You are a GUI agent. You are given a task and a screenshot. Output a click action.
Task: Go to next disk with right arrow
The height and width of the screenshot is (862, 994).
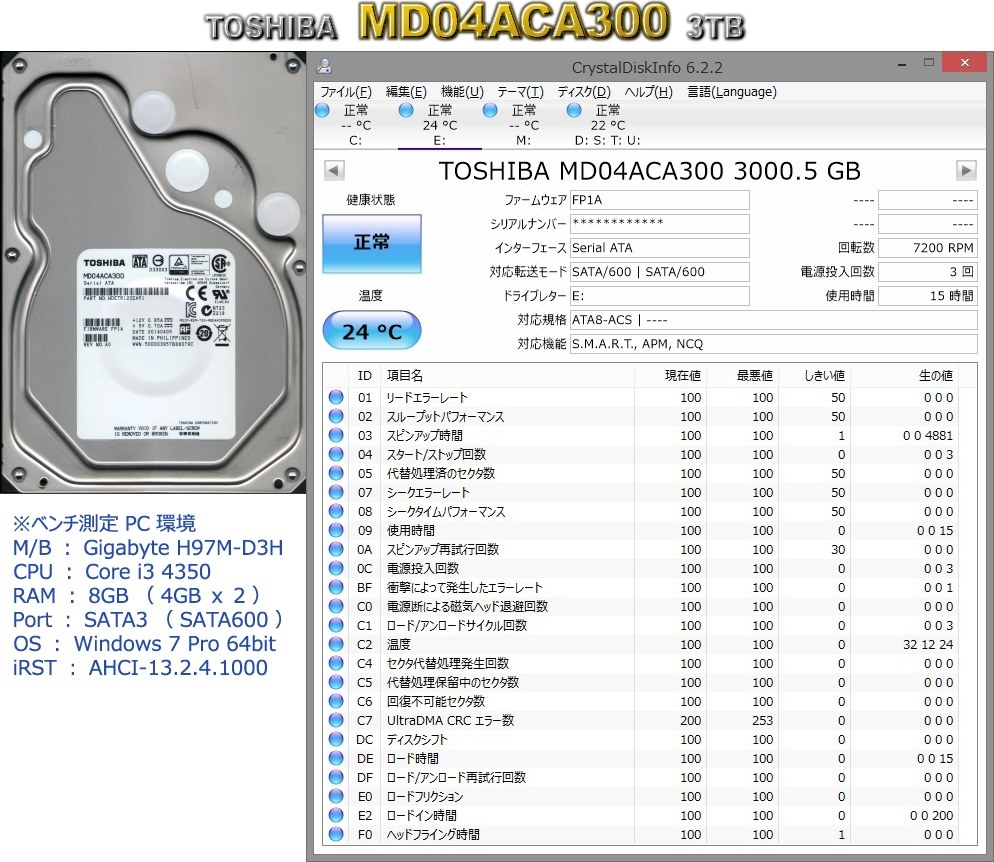tap(966, 170)
